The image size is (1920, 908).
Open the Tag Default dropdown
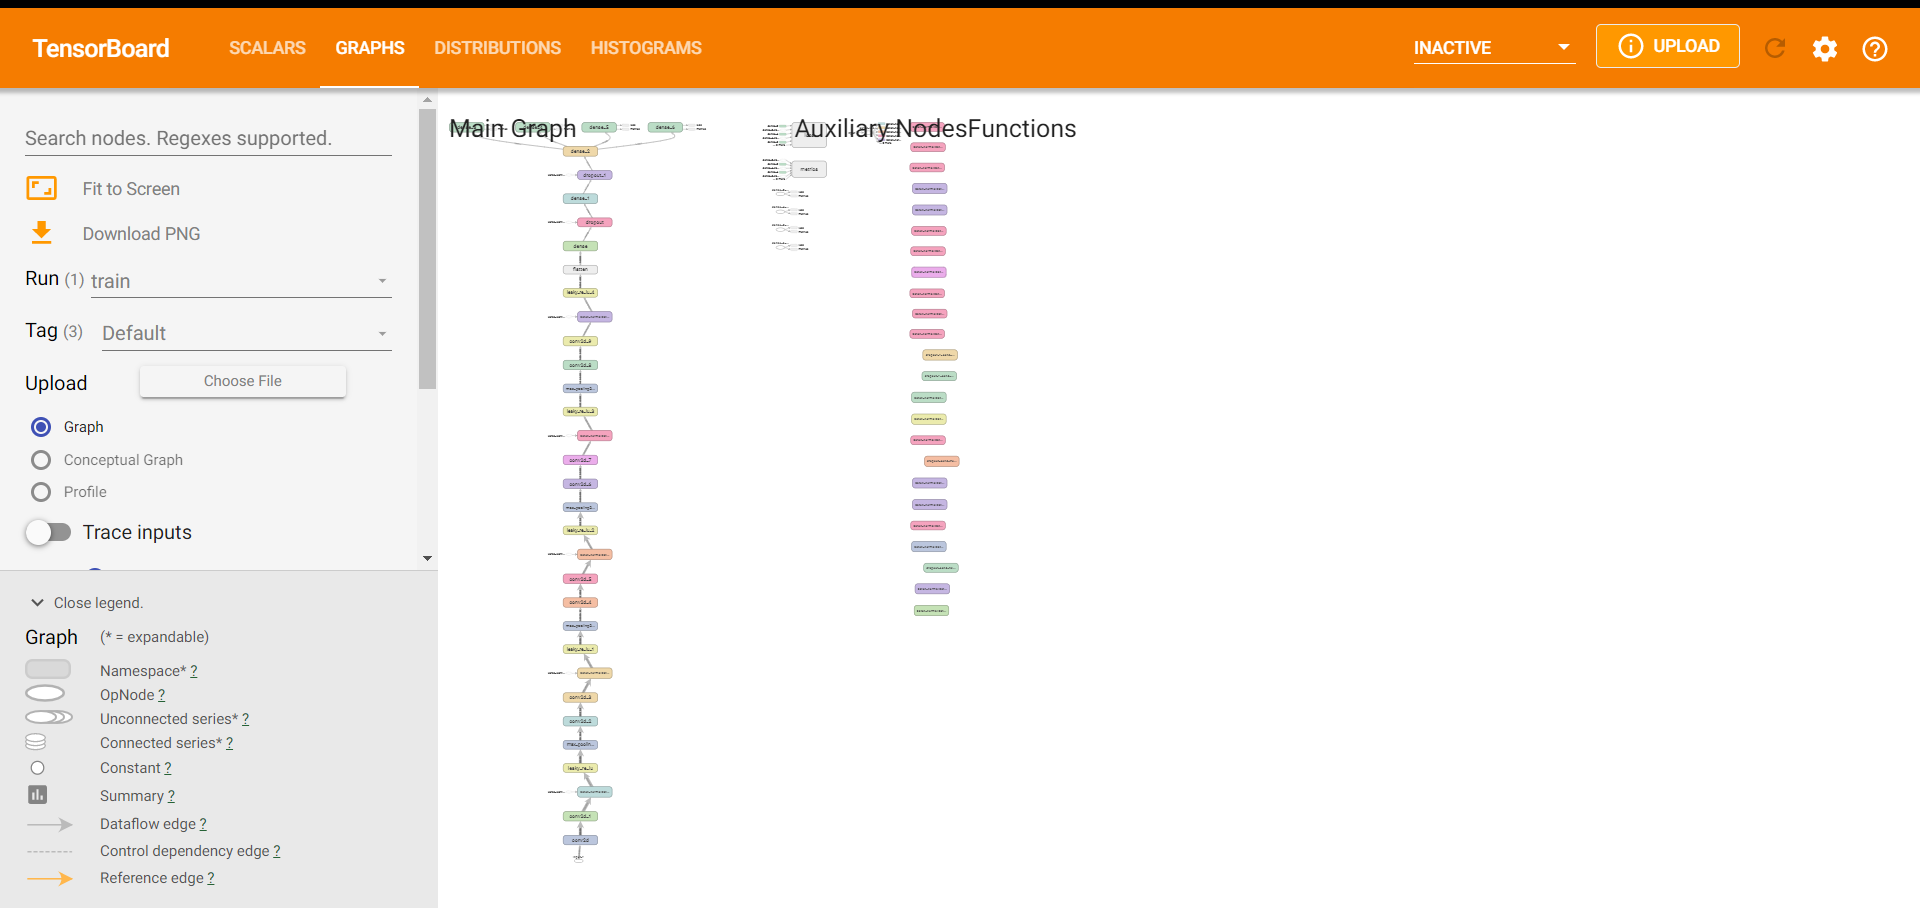[x=246, y=333]
